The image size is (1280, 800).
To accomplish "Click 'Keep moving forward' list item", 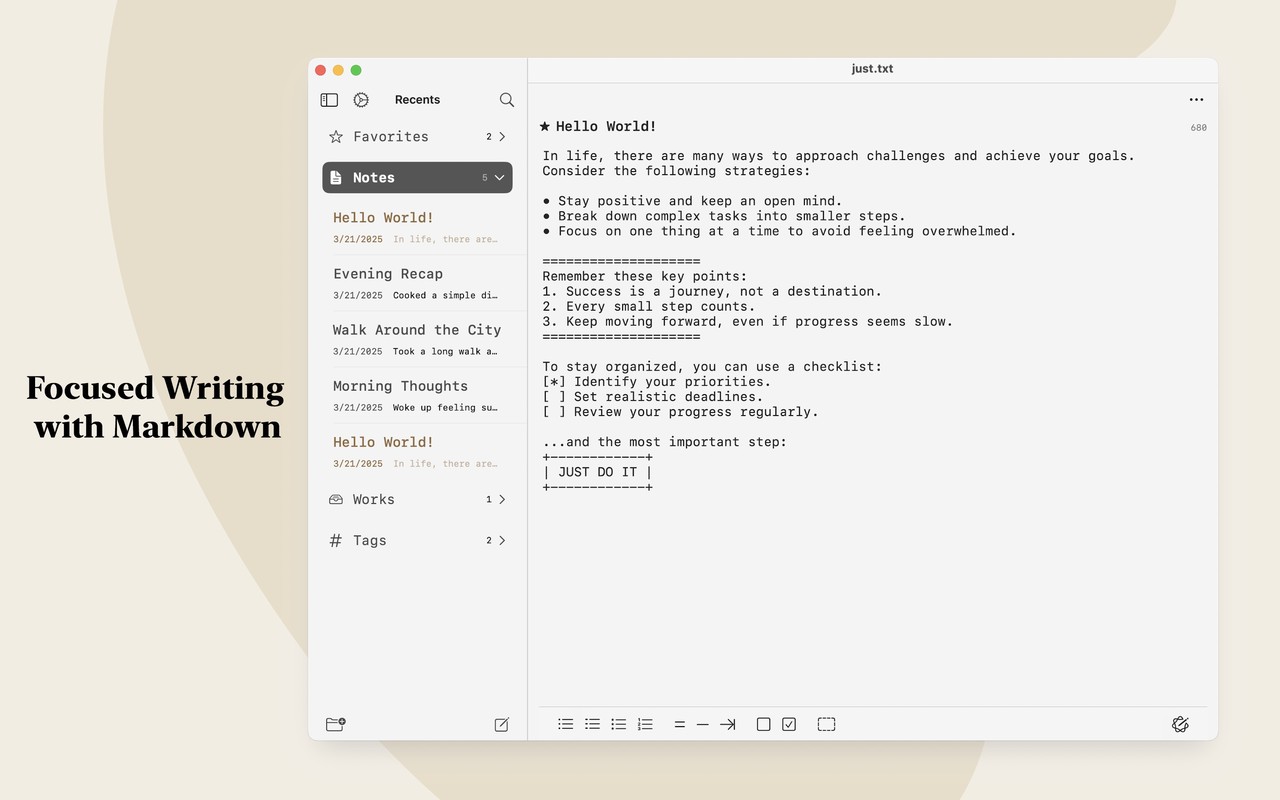I will click(x=748, y=321).
